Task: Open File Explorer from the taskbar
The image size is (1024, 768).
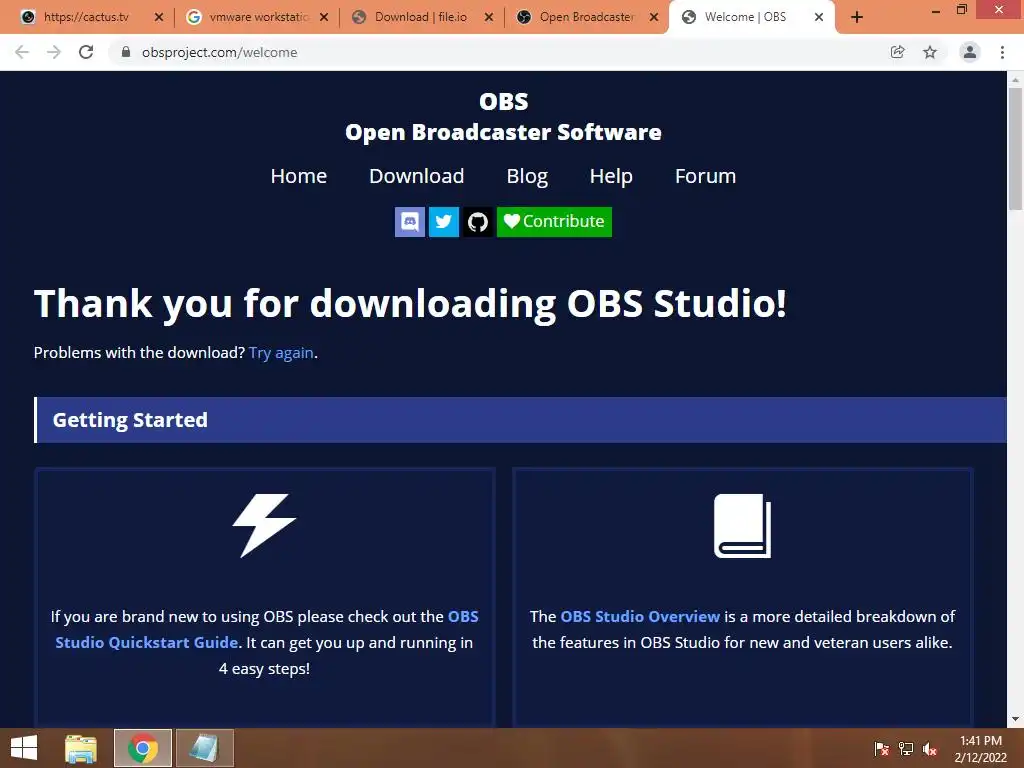Action: click(81, 748)
